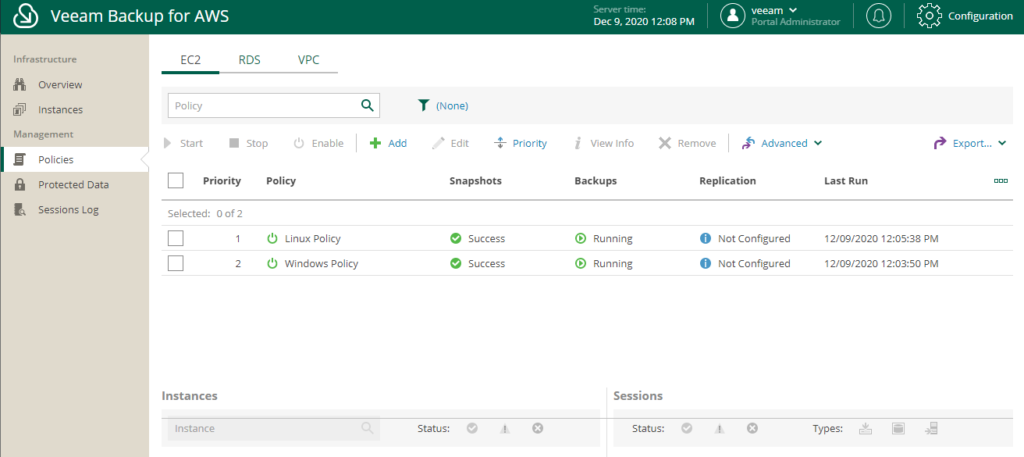Click the Linux Policy name
Viewport: 1024px width, 457px height.
point(313,239)
